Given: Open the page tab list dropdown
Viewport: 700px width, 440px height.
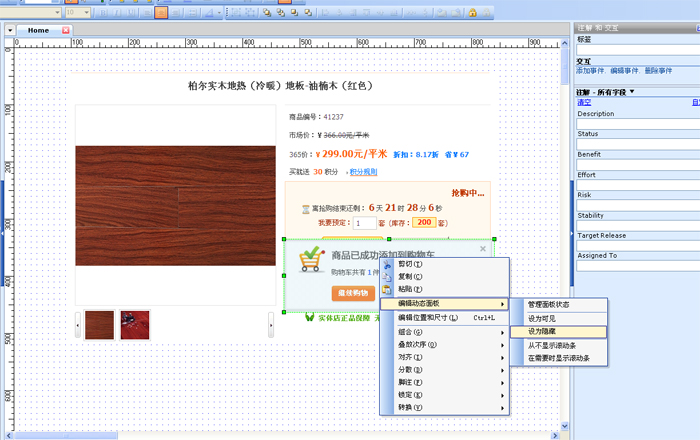Looking at the screenshot, I should 10,30.
